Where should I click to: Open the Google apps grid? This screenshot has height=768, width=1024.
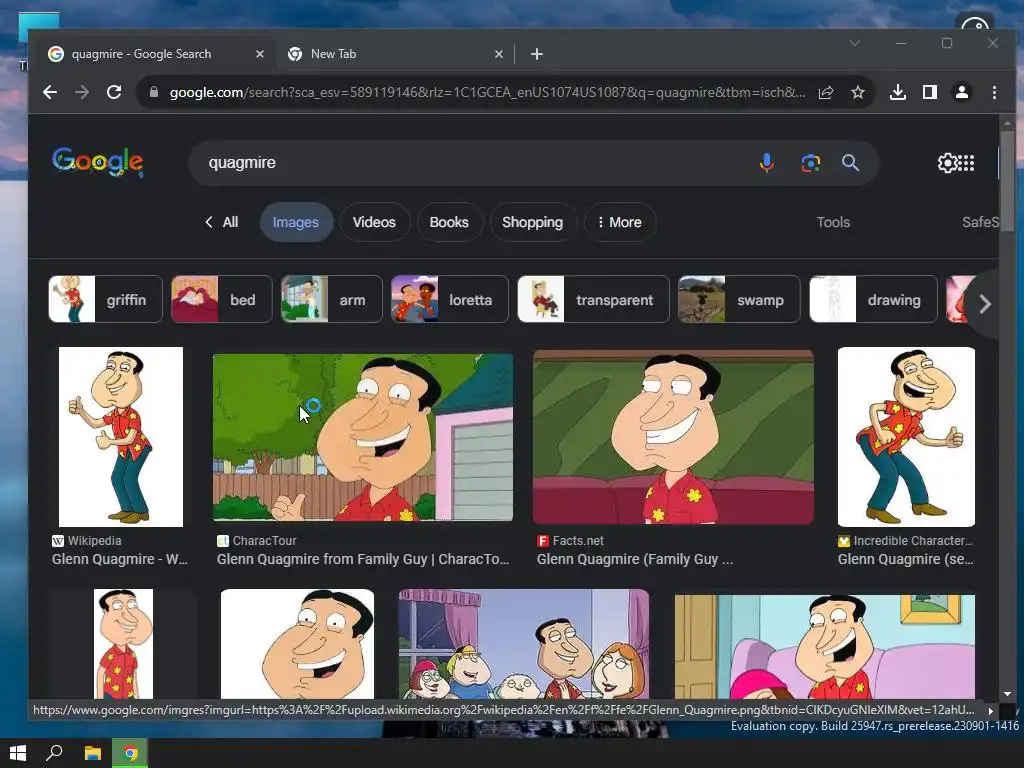click(967, 163)
